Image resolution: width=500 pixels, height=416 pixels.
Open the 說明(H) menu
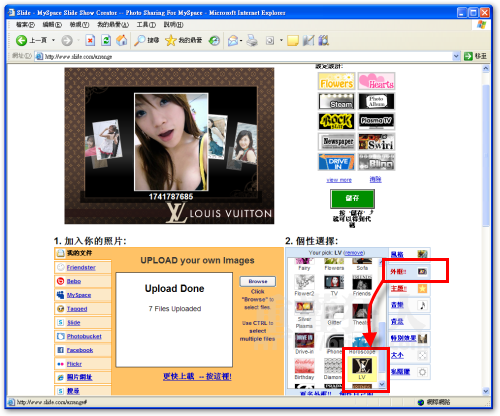173,25
